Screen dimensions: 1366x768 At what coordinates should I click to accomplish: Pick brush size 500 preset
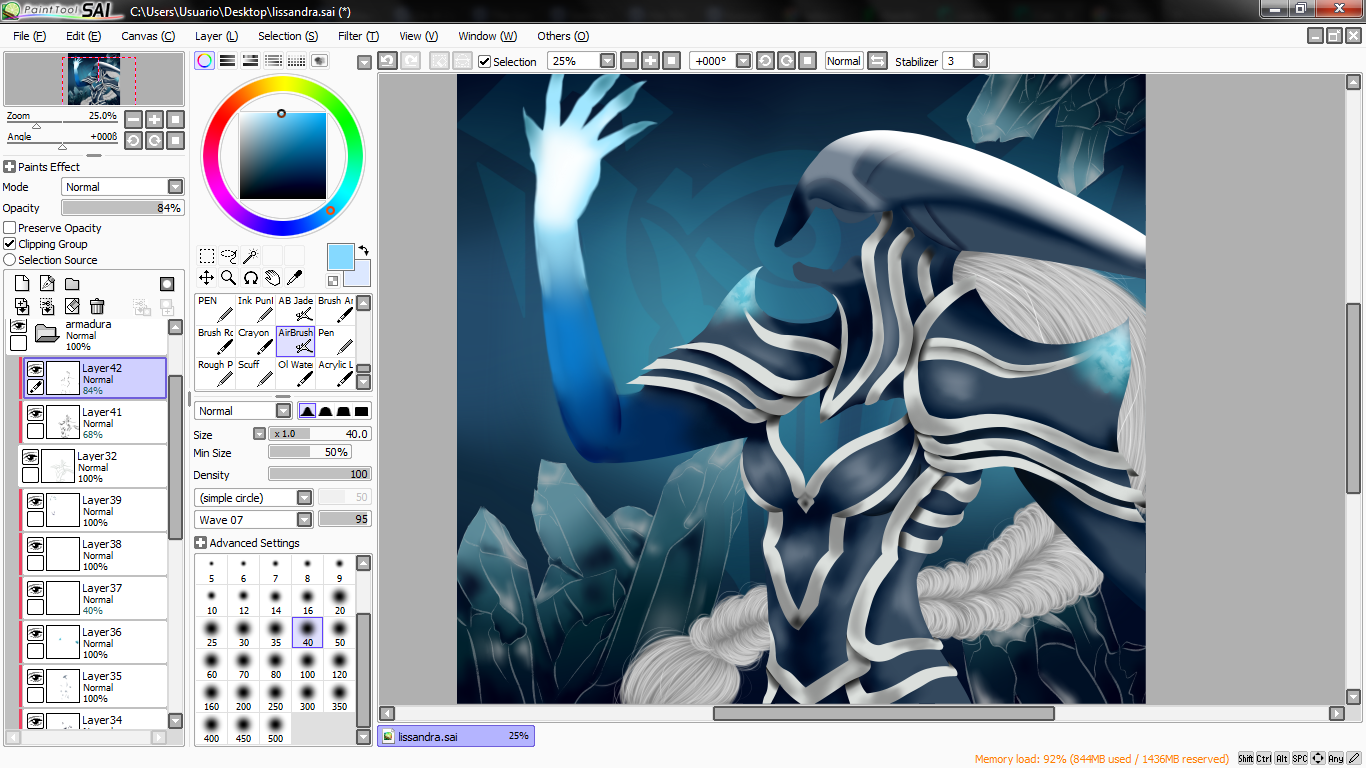click(x=275, y=728)
